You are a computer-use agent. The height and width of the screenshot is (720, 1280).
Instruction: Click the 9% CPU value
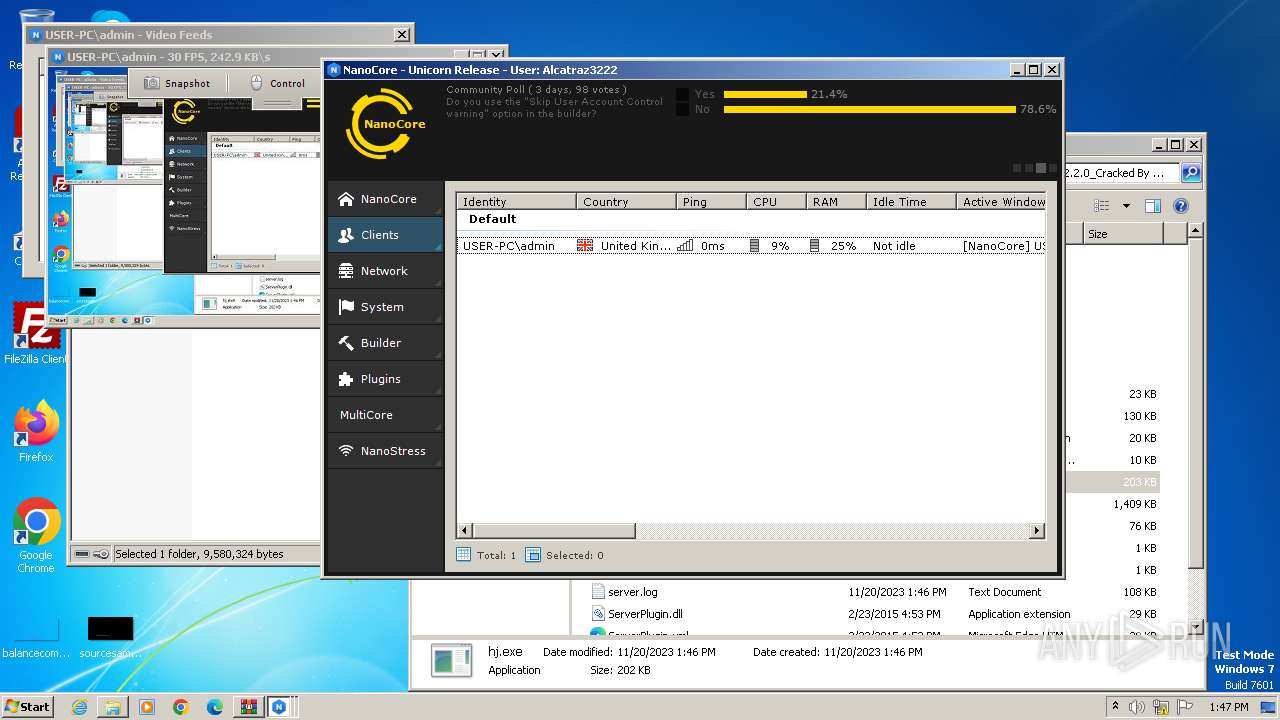pos(780,246)
